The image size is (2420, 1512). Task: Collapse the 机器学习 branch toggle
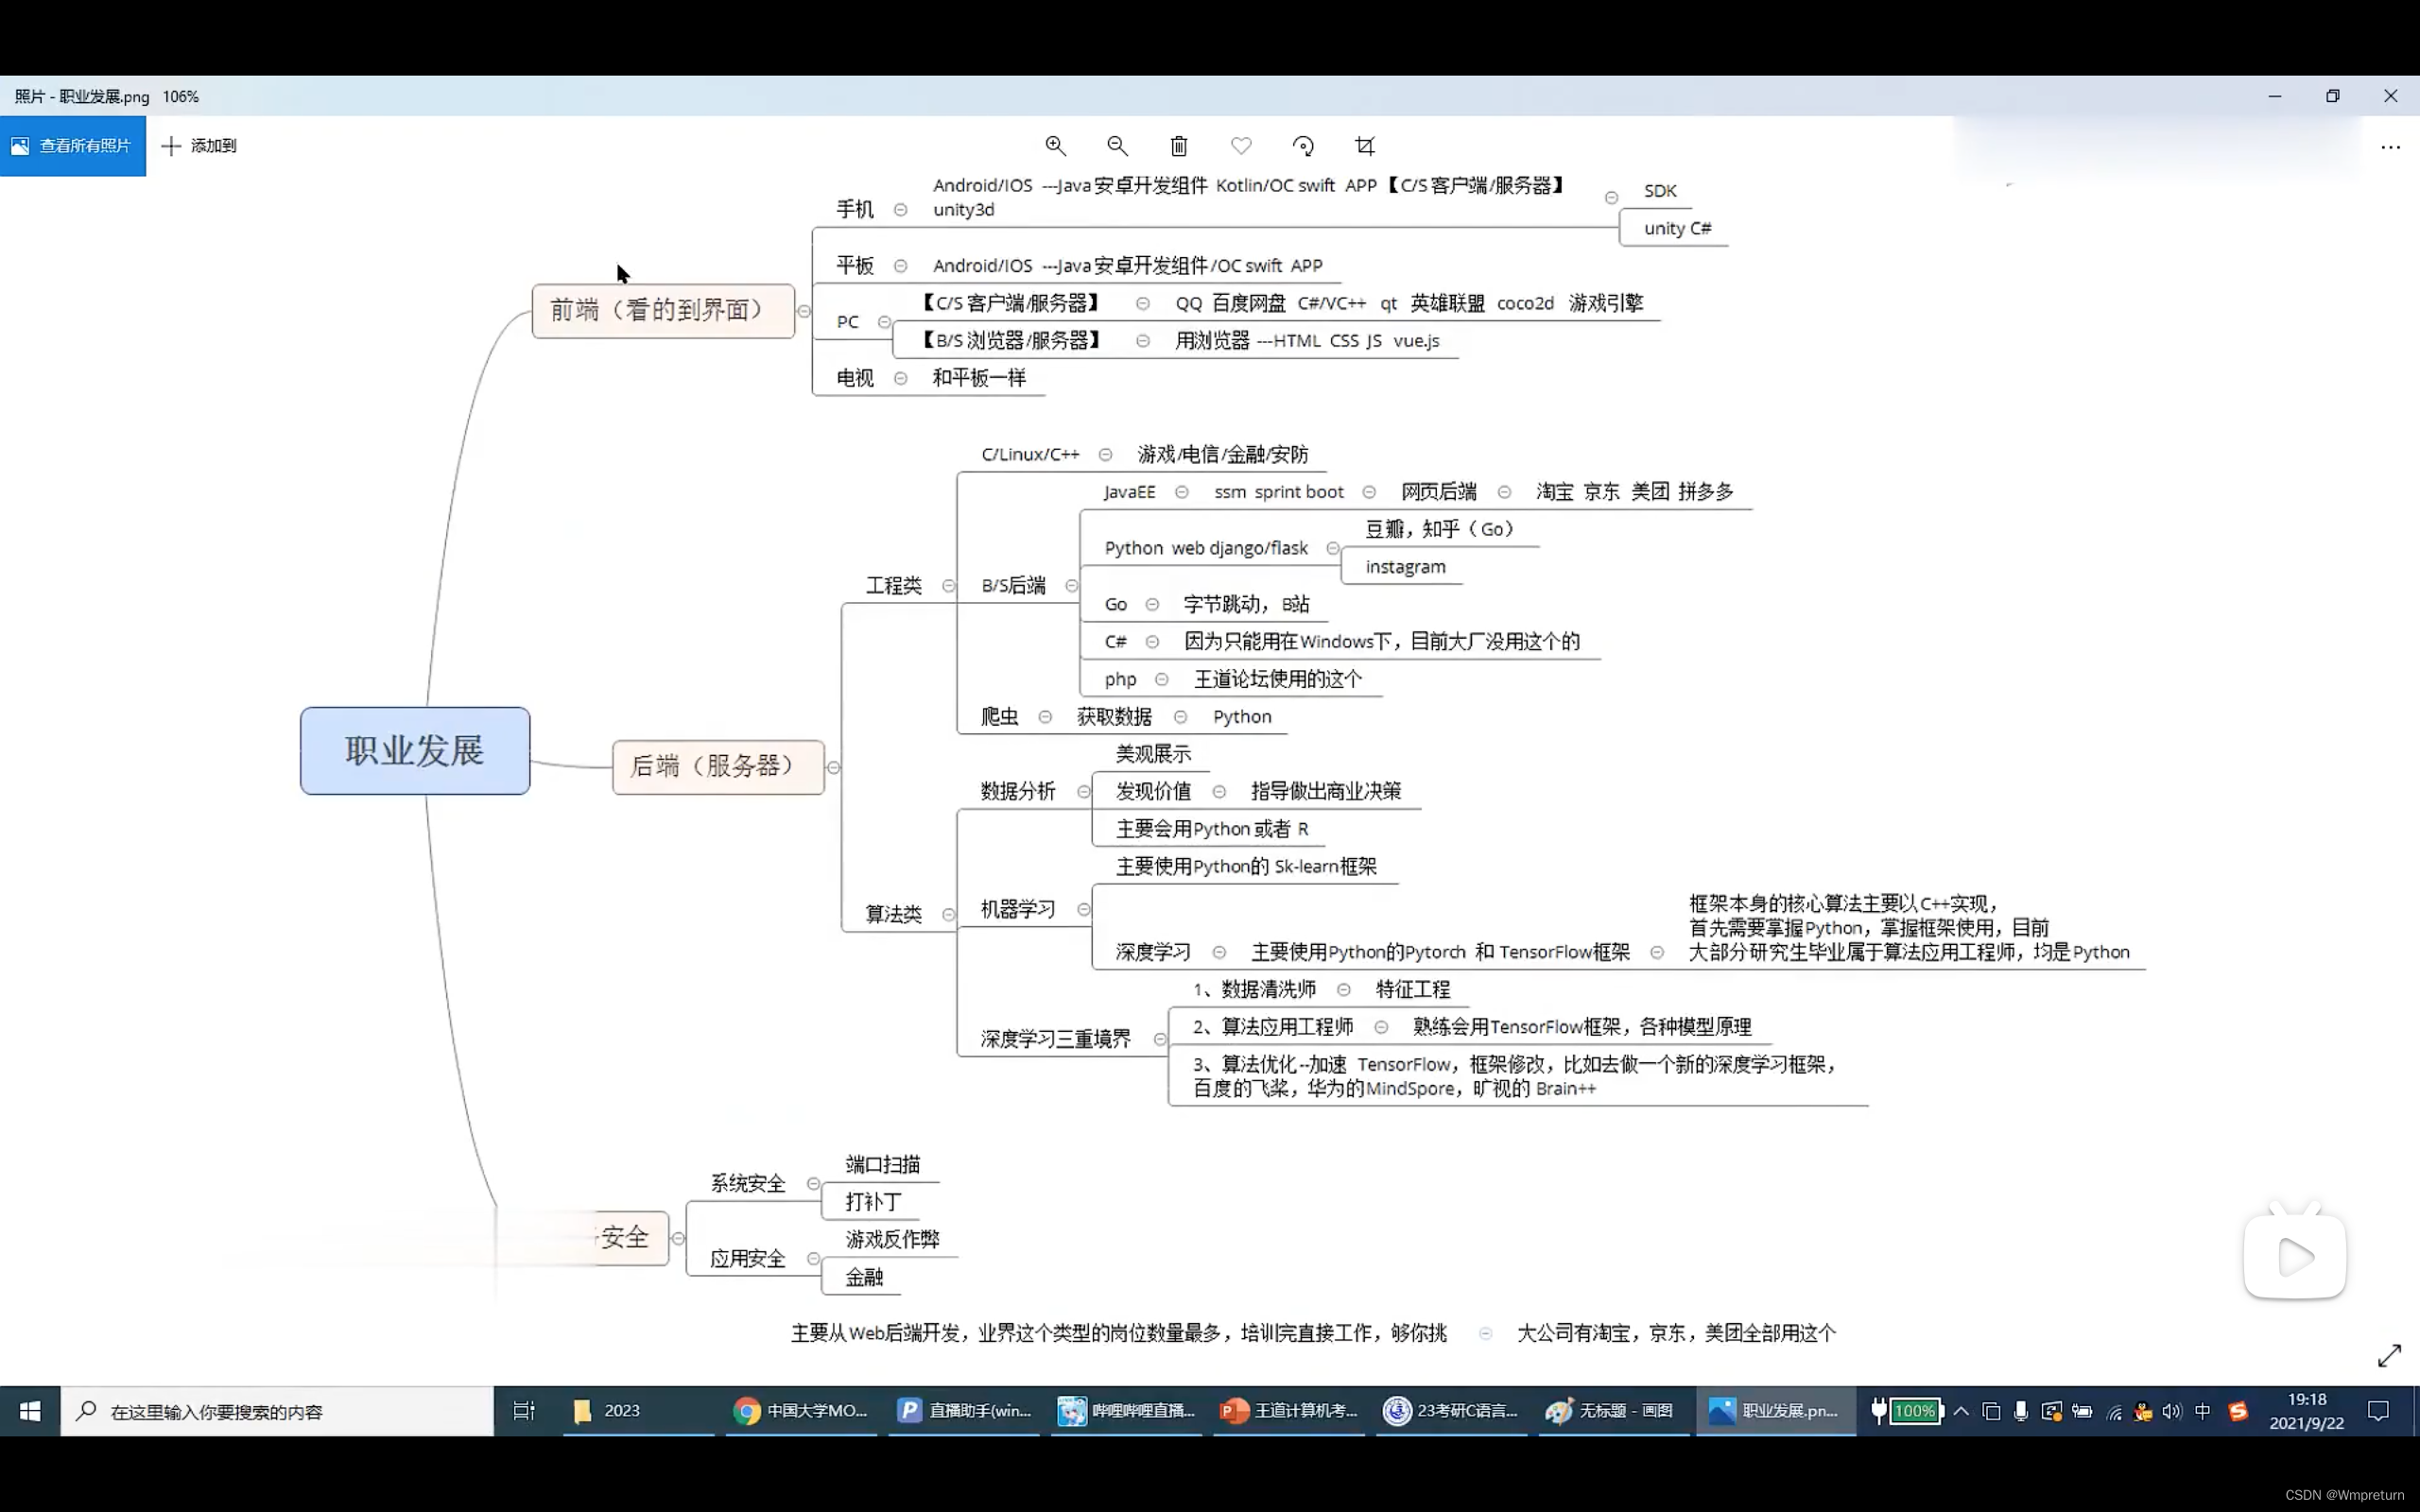(x=1083, y=909)
